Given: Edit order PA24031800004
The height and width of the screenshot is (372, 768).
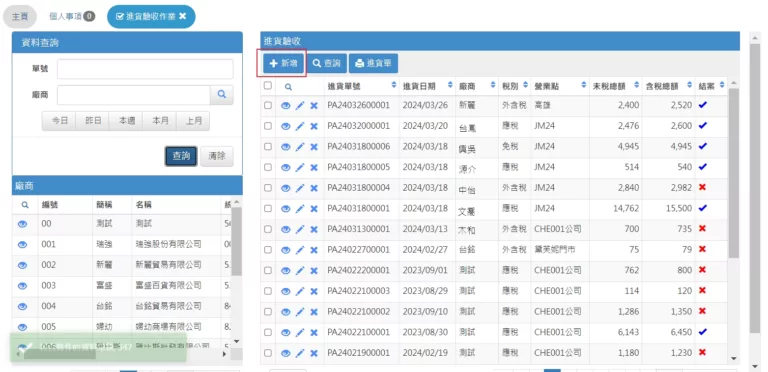Looking at the screenshot, I should [x=300, y=188].
